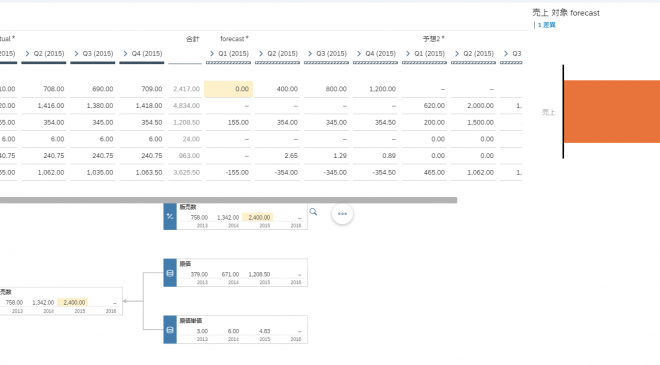
Task: Expand Q1 (2015) under the 予想2 version
Action: [408, 53]
